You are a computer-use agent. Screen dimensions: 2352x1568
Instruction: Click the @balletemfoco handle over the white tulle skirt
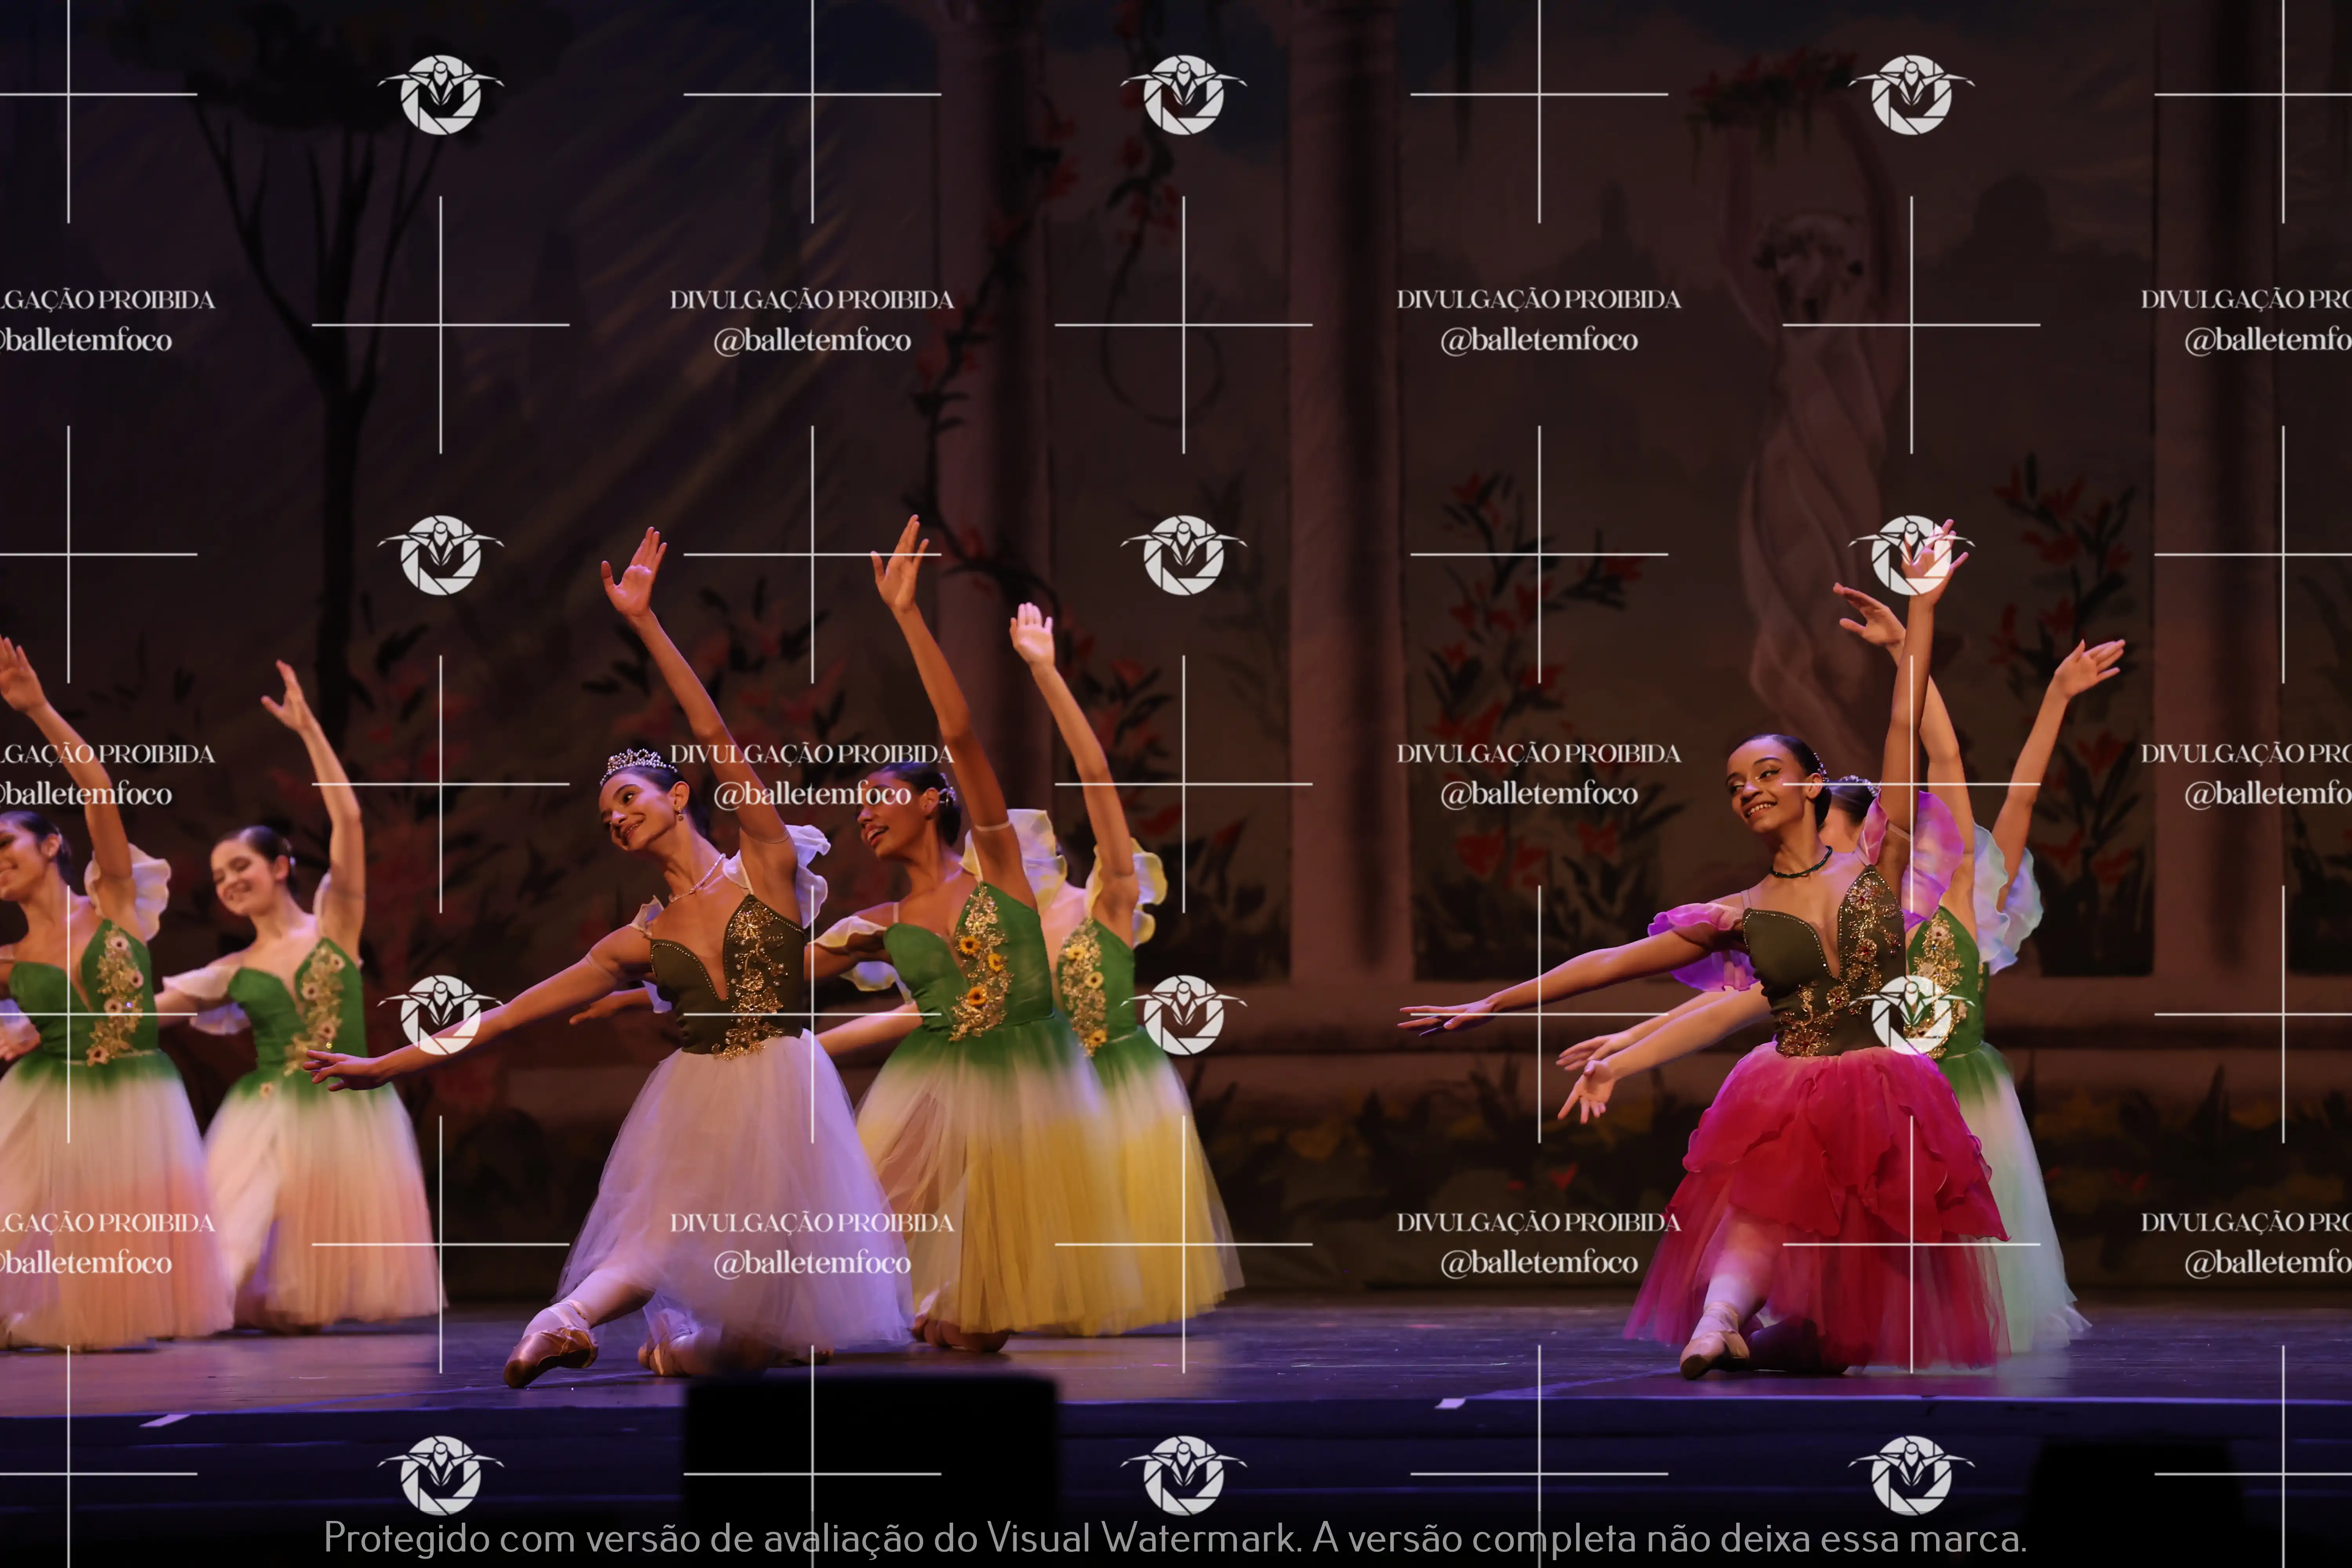(x=811, y=1263)
